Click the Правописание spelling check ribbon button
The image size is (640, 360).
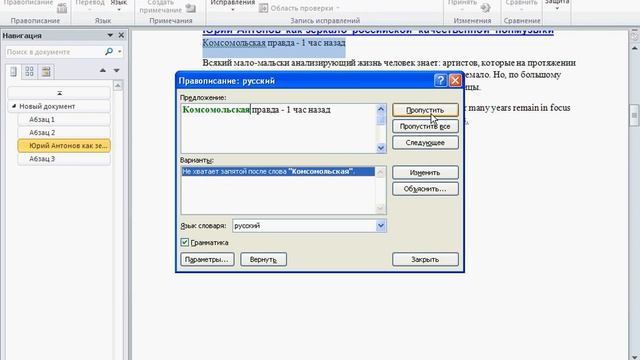tap(35, 6)
